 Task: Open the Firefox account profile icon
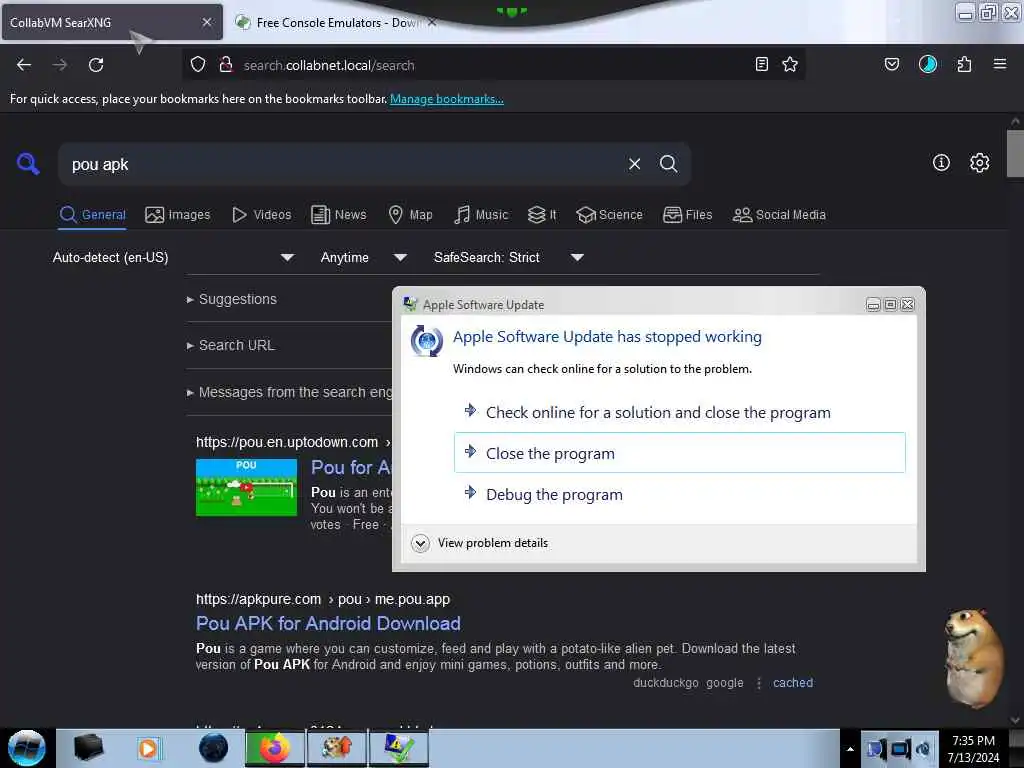tap(927, 64)
